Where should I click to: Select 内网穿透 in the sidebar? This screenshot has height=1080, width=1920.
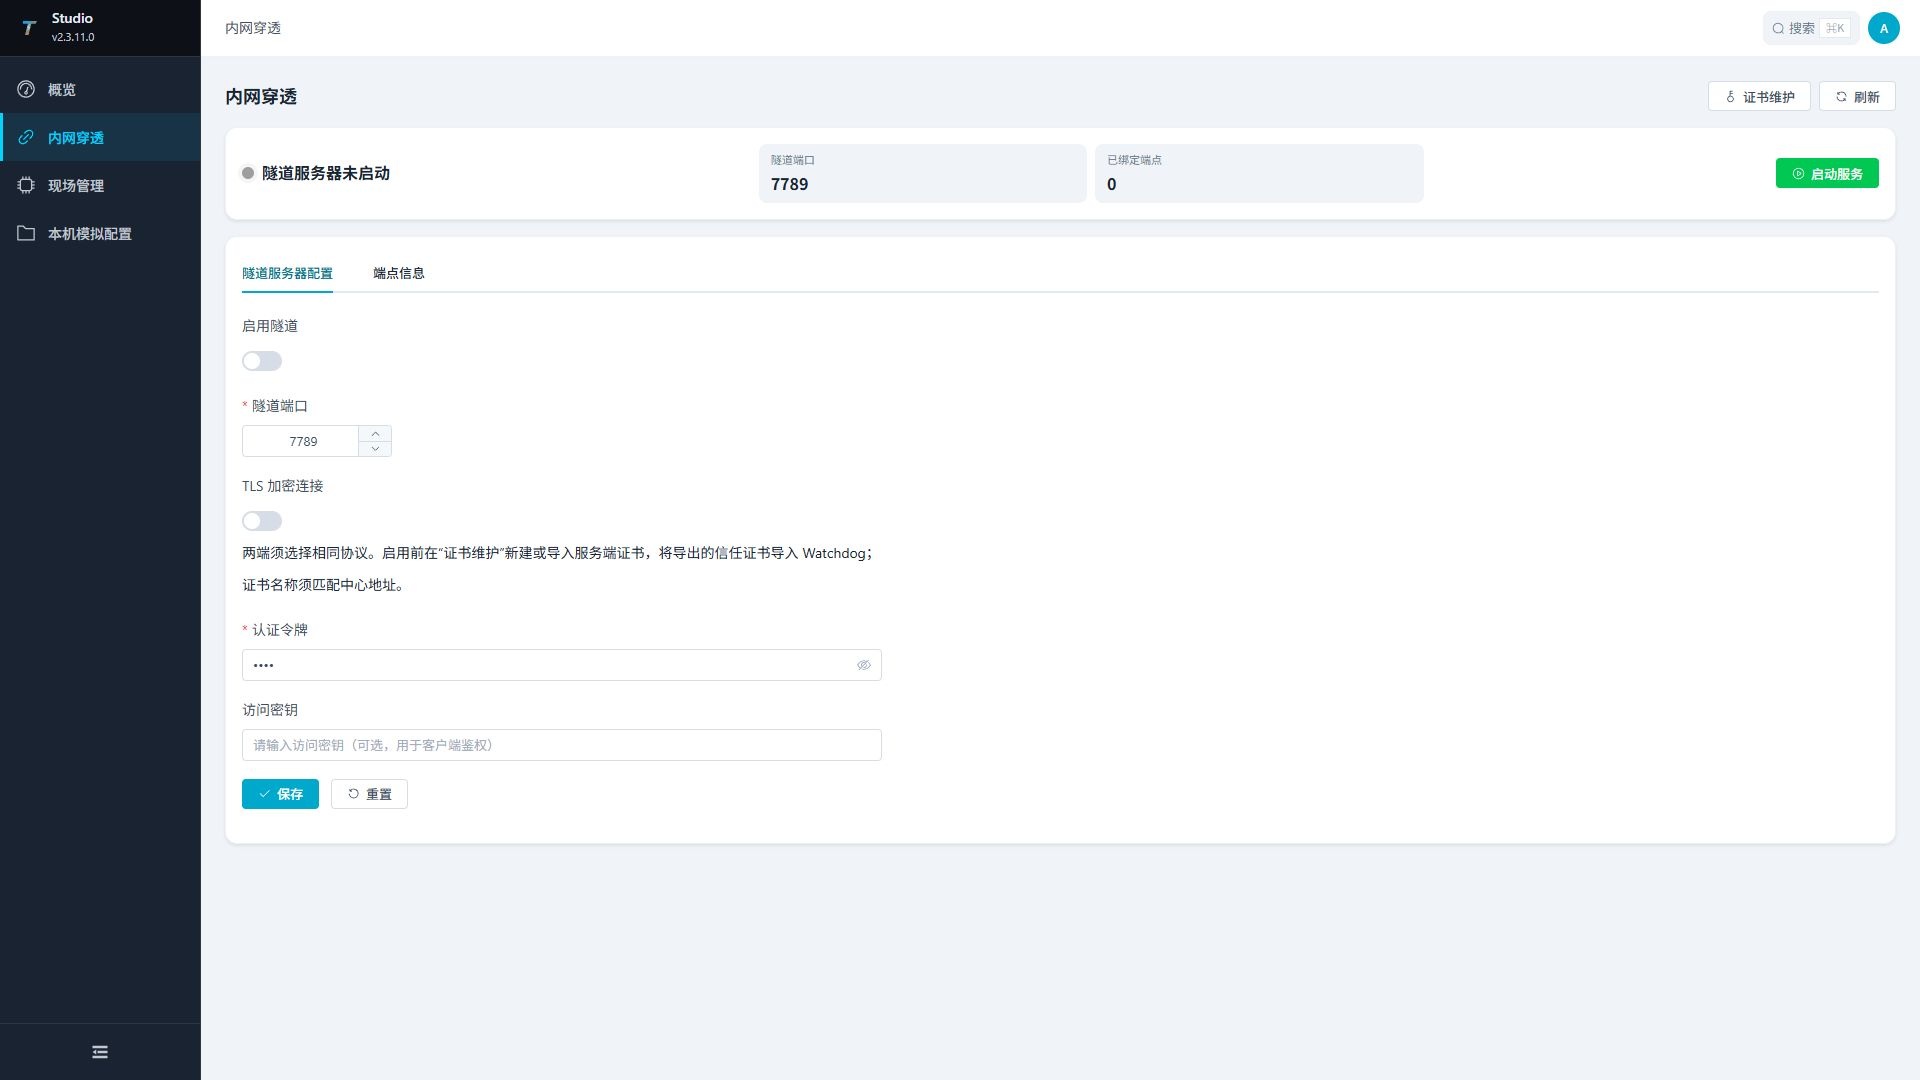pos(100,138)
